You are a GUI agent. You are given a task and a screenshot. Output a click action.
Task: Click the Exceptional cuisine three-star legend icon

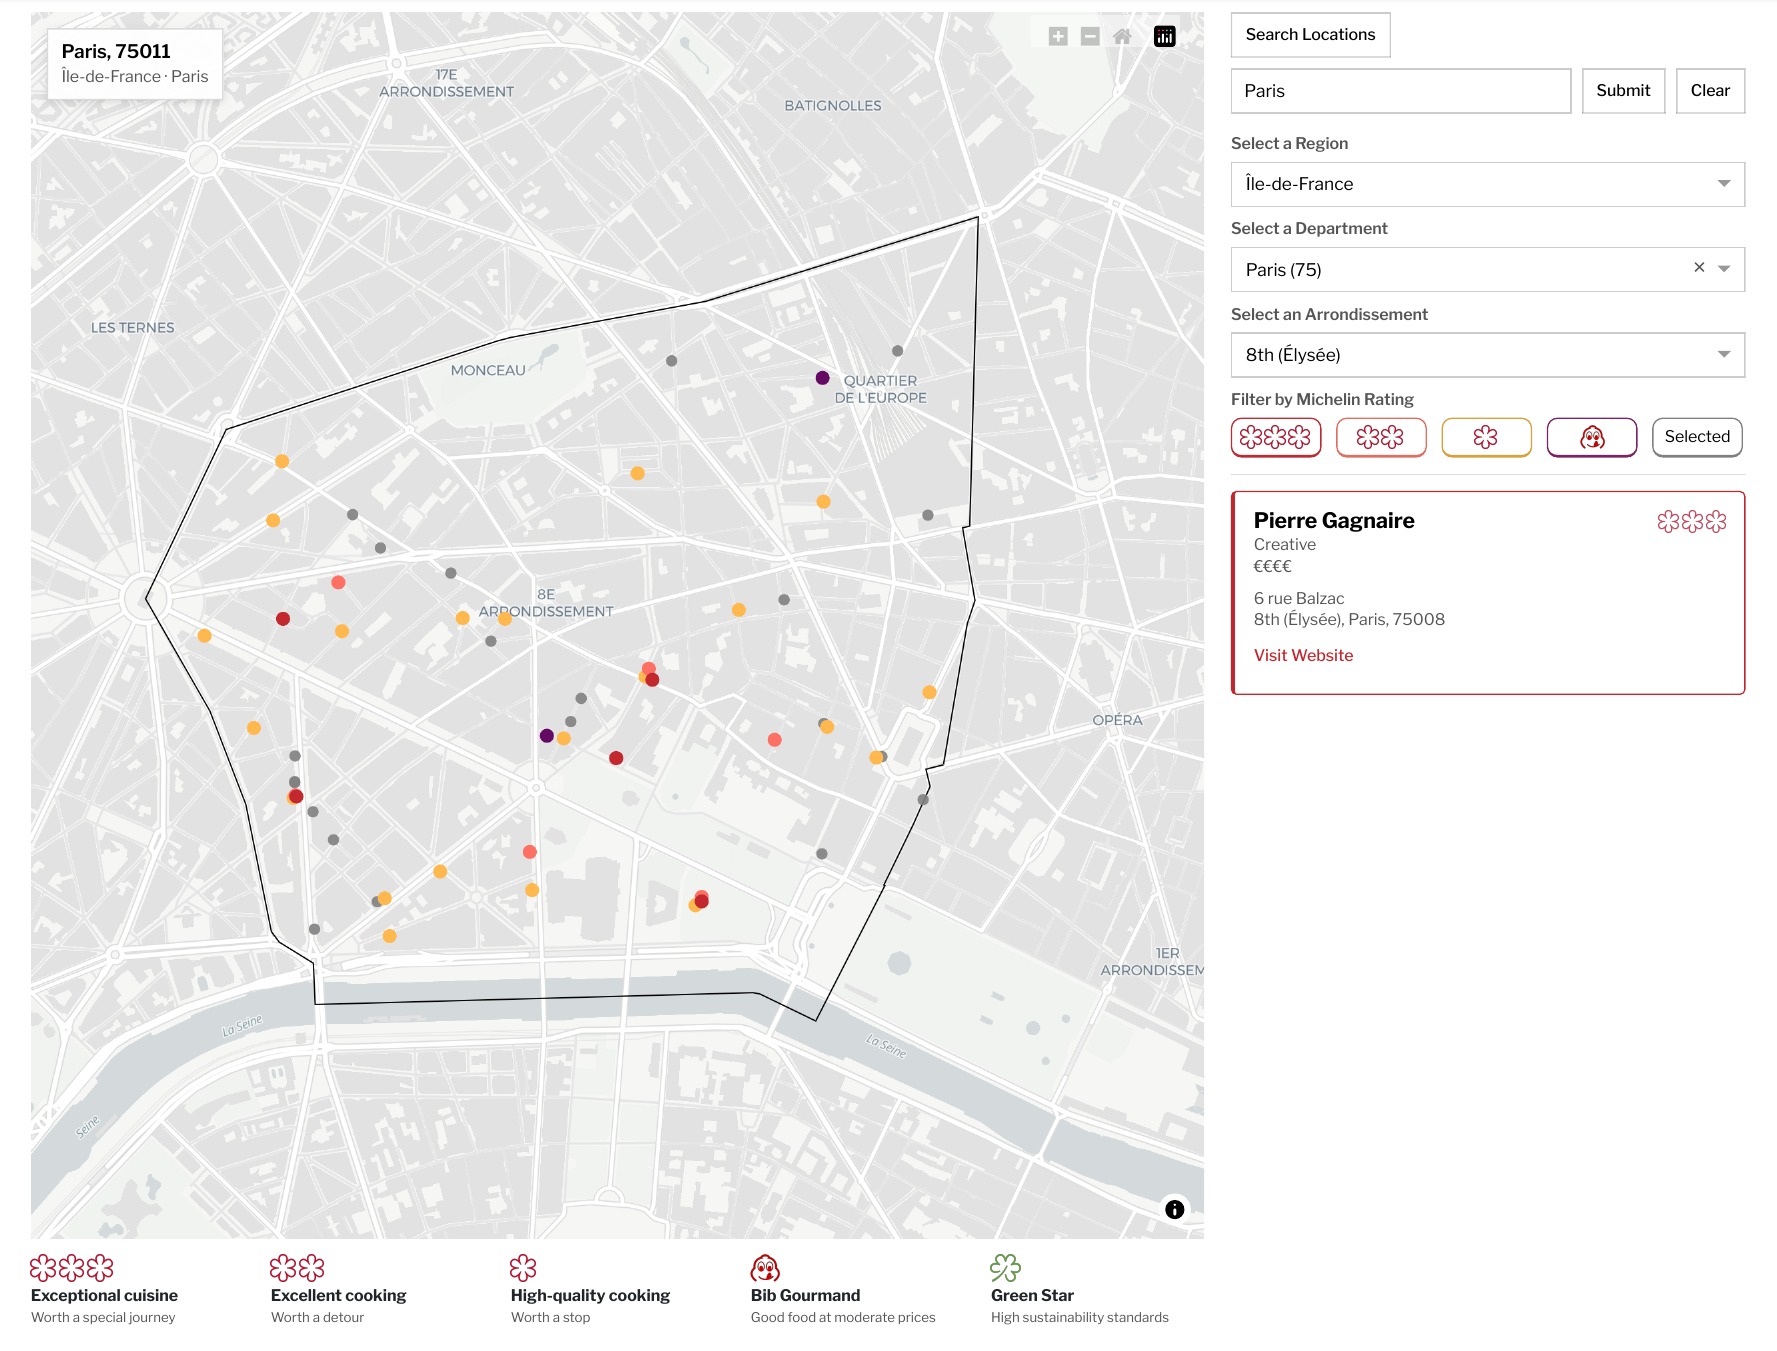click(72, 1268)
